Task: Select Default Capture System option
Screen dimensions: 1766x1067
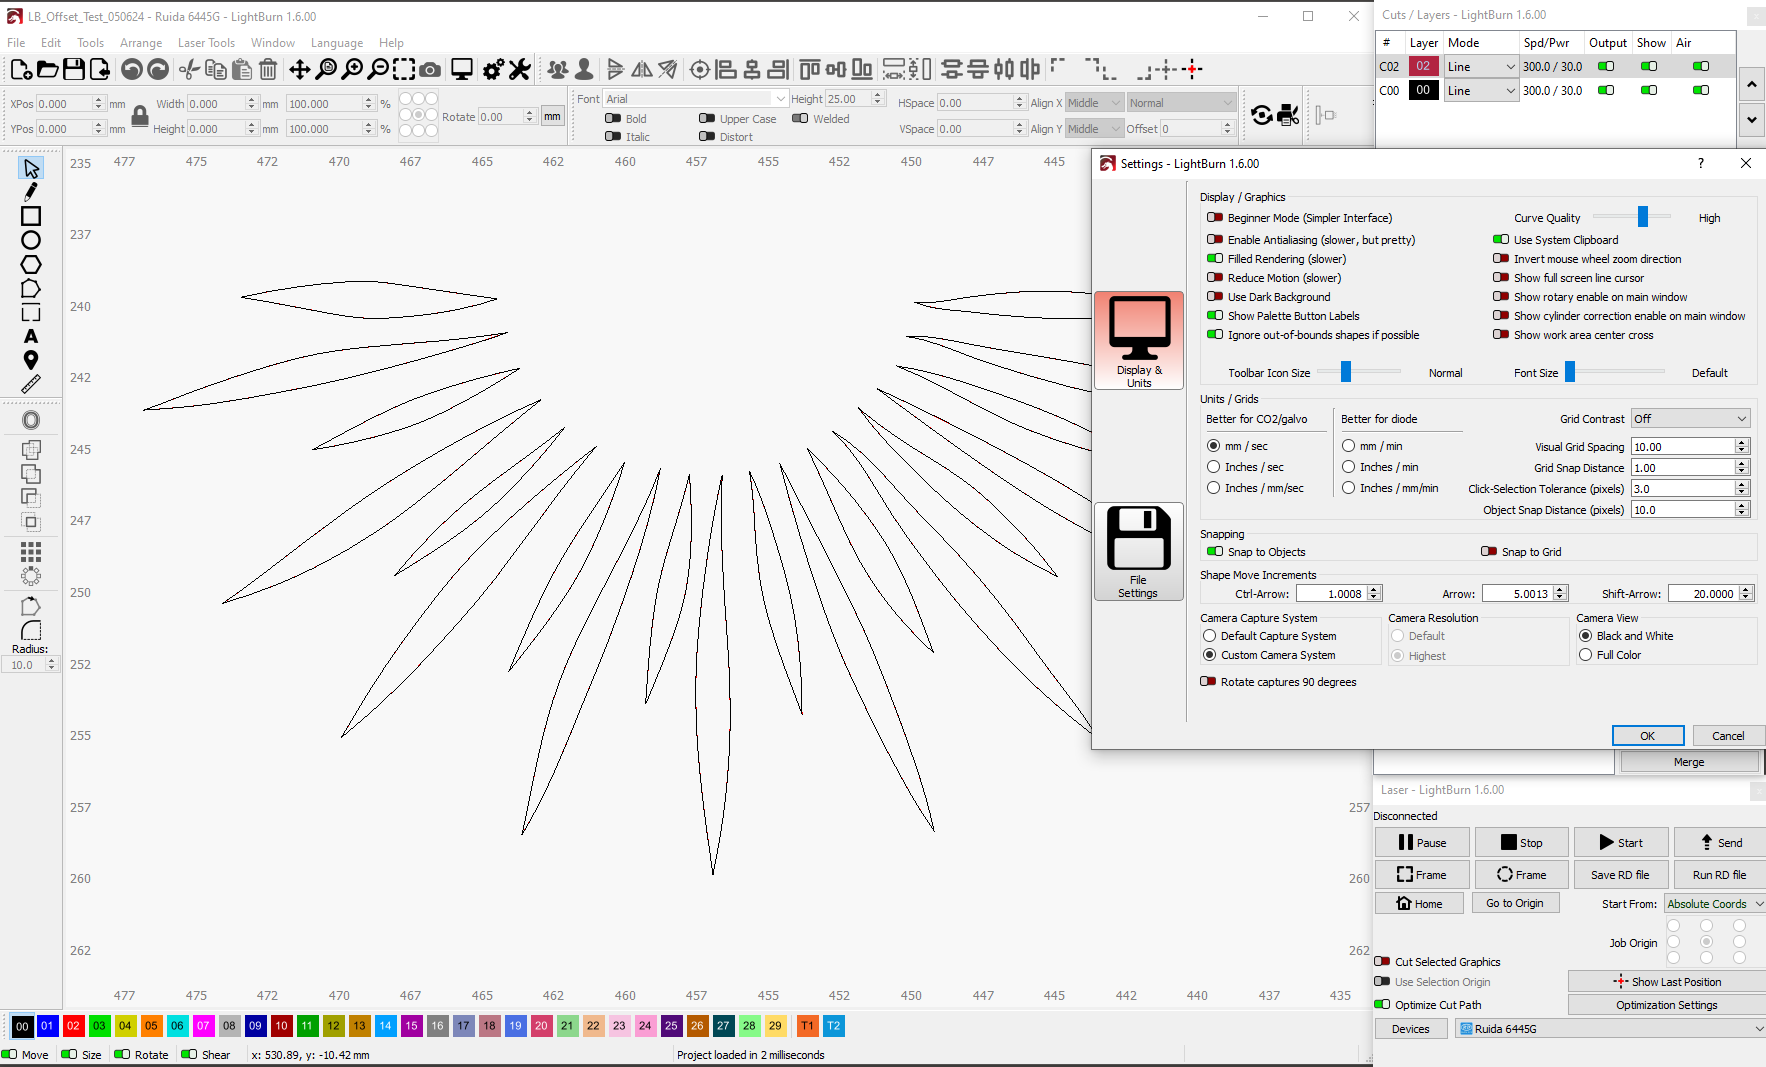Action: (1209, 636)
